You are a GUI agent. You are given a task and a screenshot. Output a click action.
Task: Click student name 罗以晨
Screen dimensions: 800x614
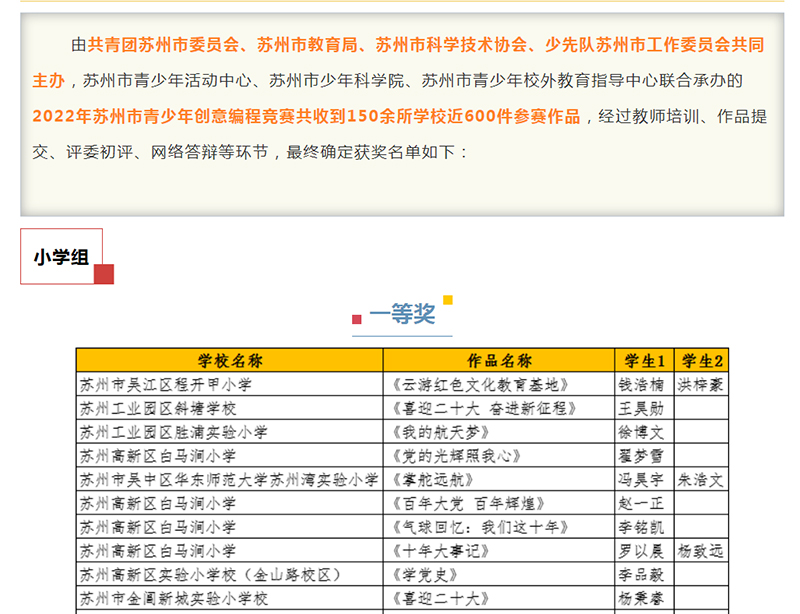641,551
